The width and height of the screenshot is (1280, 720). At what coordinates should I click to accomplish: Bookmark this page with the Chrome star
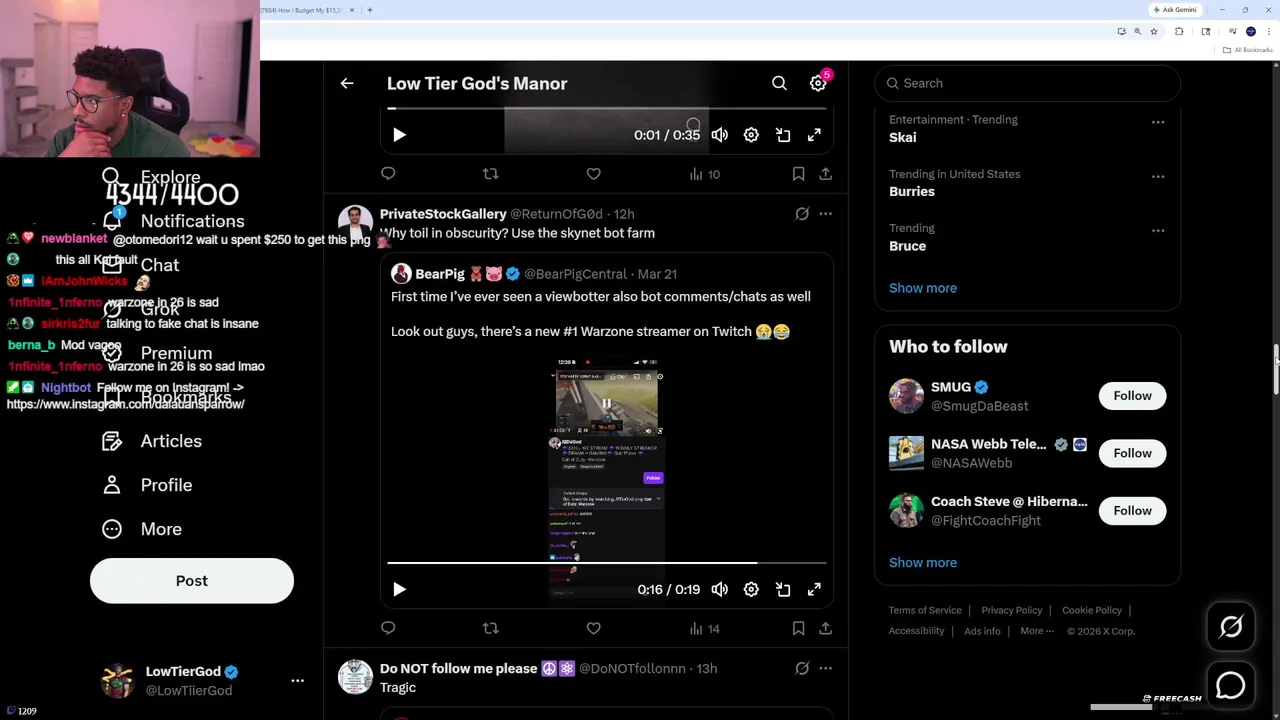[1154, 32]
